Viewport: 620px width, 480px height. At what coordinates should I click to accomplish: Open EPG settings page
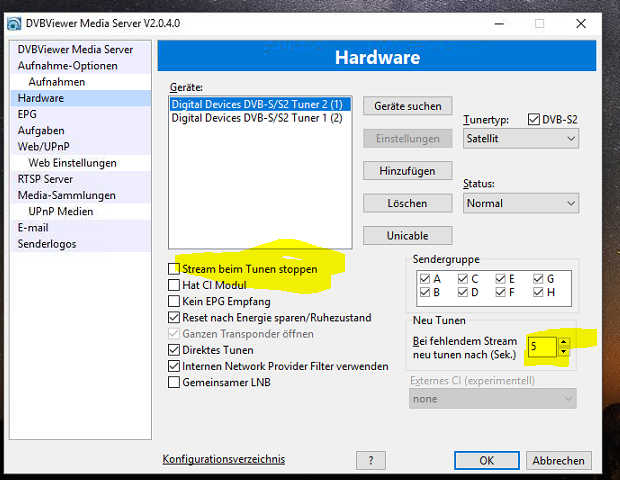80,114
